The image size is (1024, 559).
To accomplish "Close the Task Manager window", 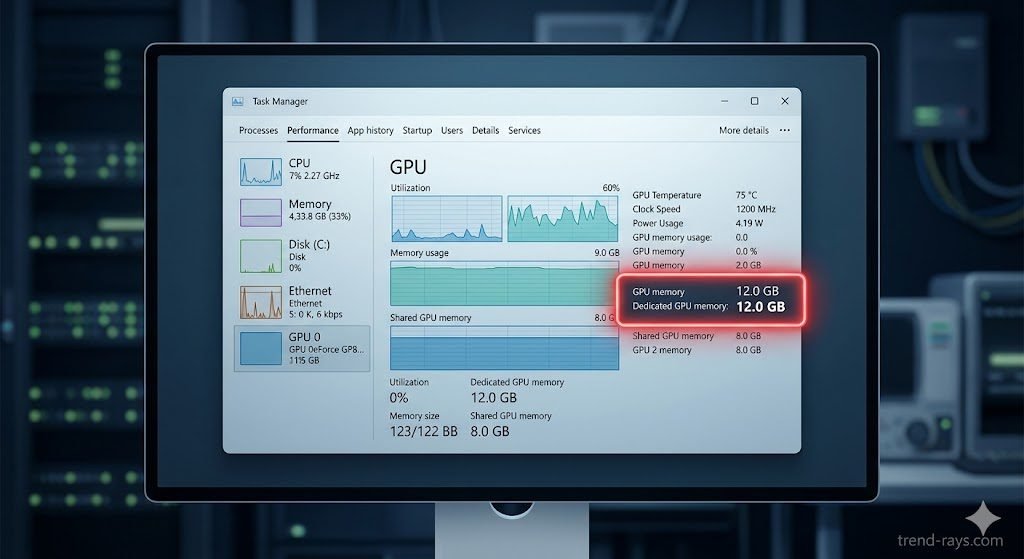I will [x=785, y=101].
